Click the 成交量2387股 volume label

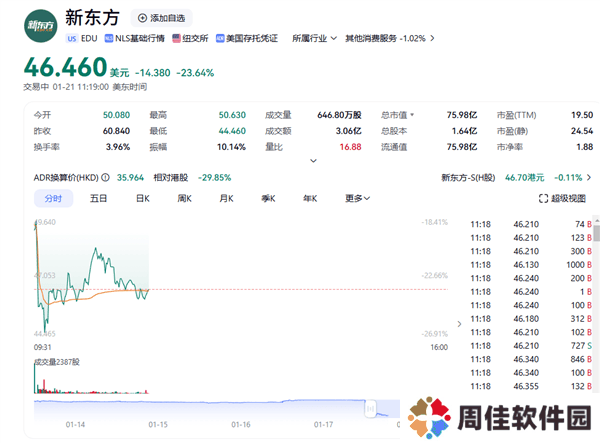pos(57,362)
